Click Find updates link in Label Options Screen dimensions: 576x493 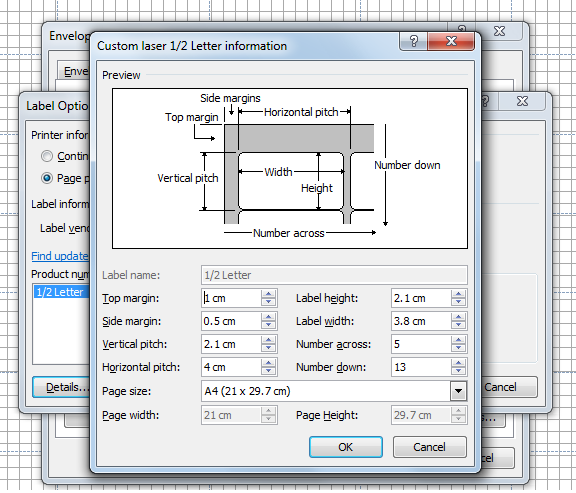(60, 256)
